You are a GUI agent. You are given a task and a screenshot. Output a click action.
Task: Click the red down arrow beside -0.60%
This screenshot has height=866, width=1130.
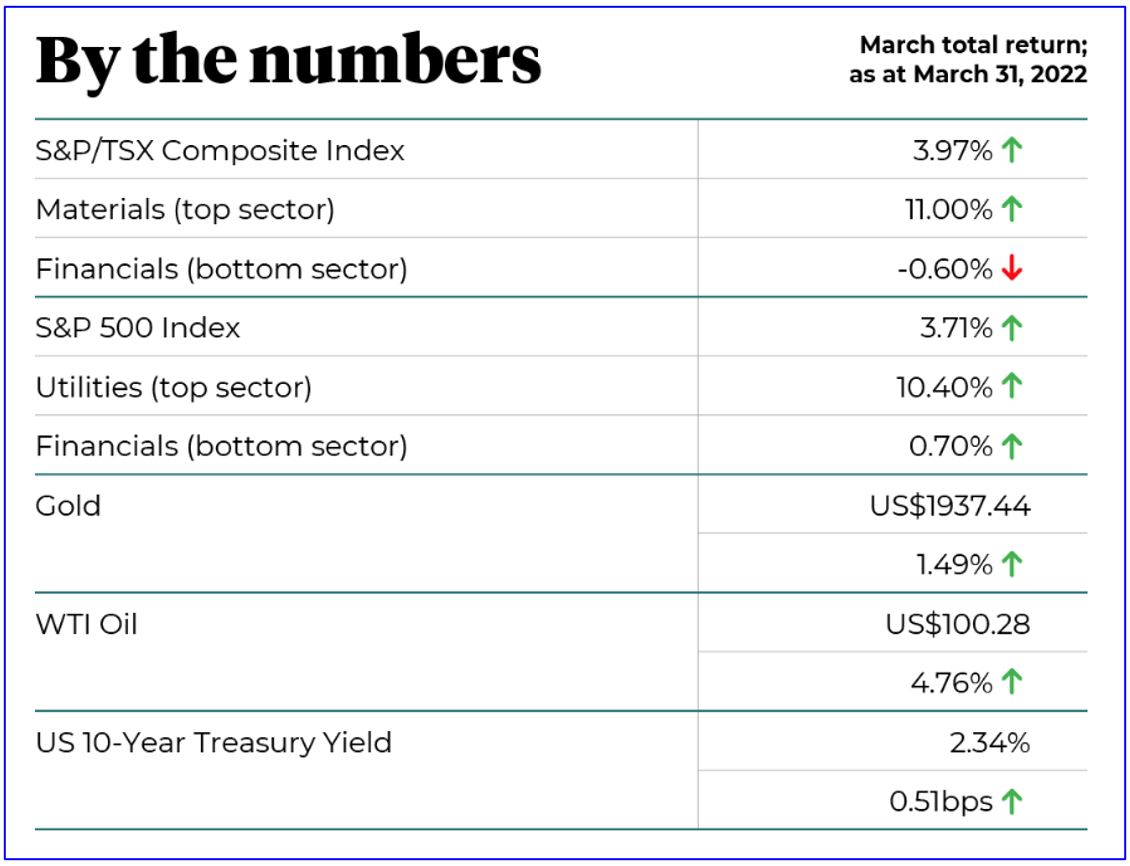pyautogui.click(x=1012, y=269)
